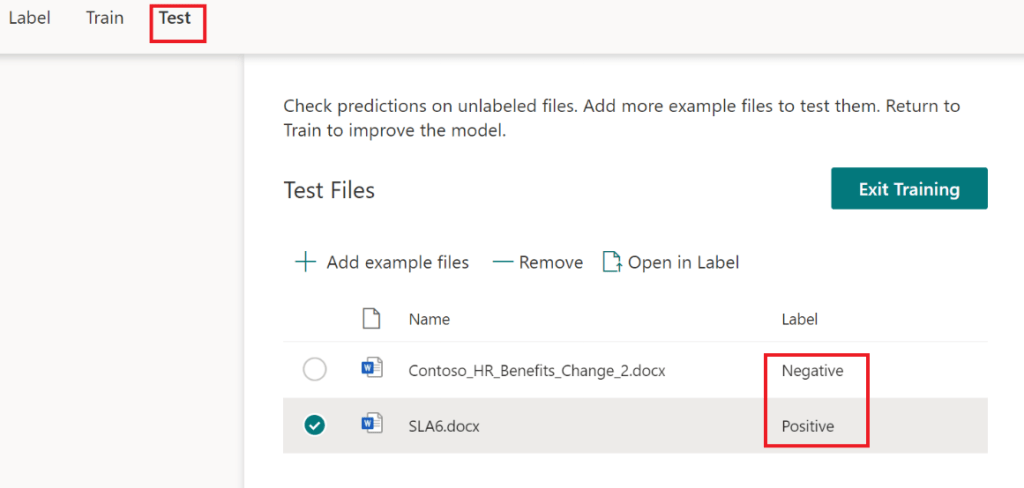This screenshot has width=1024, height=488.
Task: Click the plus icon for Add example files
Action: pos(305,262)
